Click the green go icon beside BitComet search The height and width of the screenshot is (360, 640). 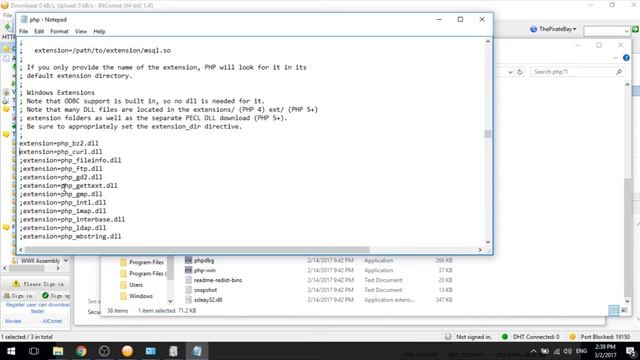(635, 29)
